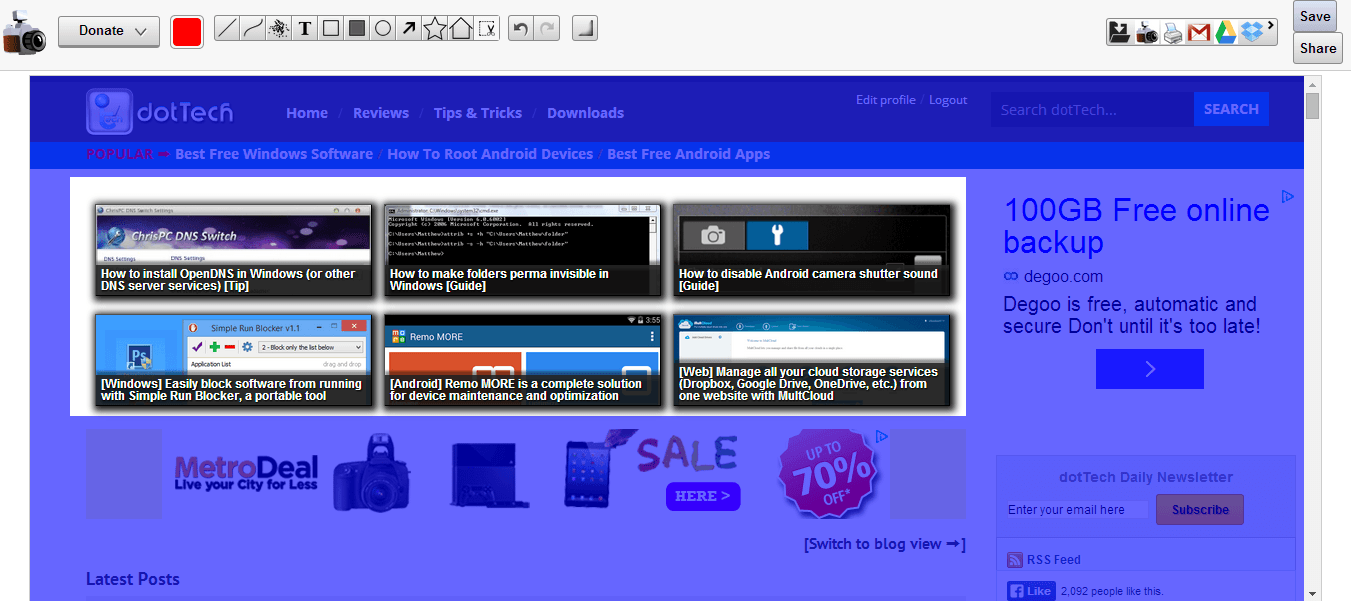Image resolution: width=1357 pixels, height=601 pixels.
Task: Click the camera sharing icon
Action: (x=1147, y=32)
